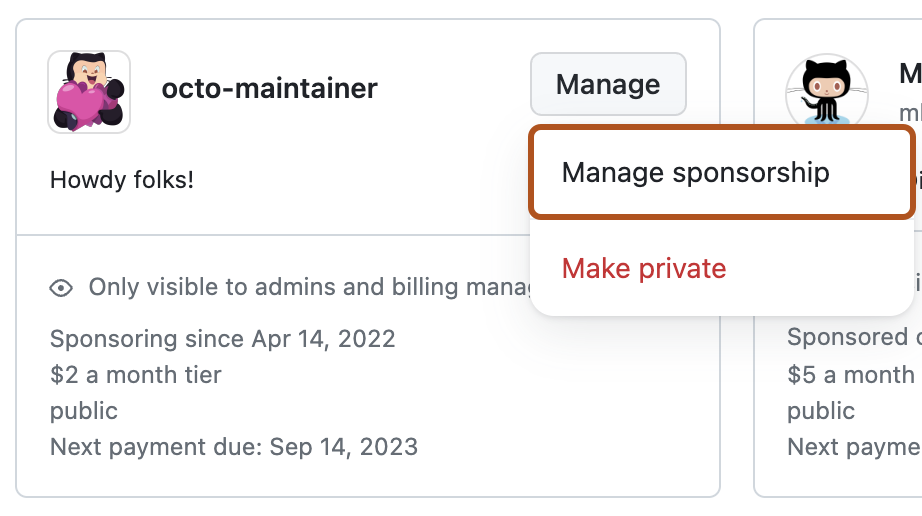Click "Sponsoring since Apr 14, 2022" text
The image size is (922, 516).
coord(222,338)
